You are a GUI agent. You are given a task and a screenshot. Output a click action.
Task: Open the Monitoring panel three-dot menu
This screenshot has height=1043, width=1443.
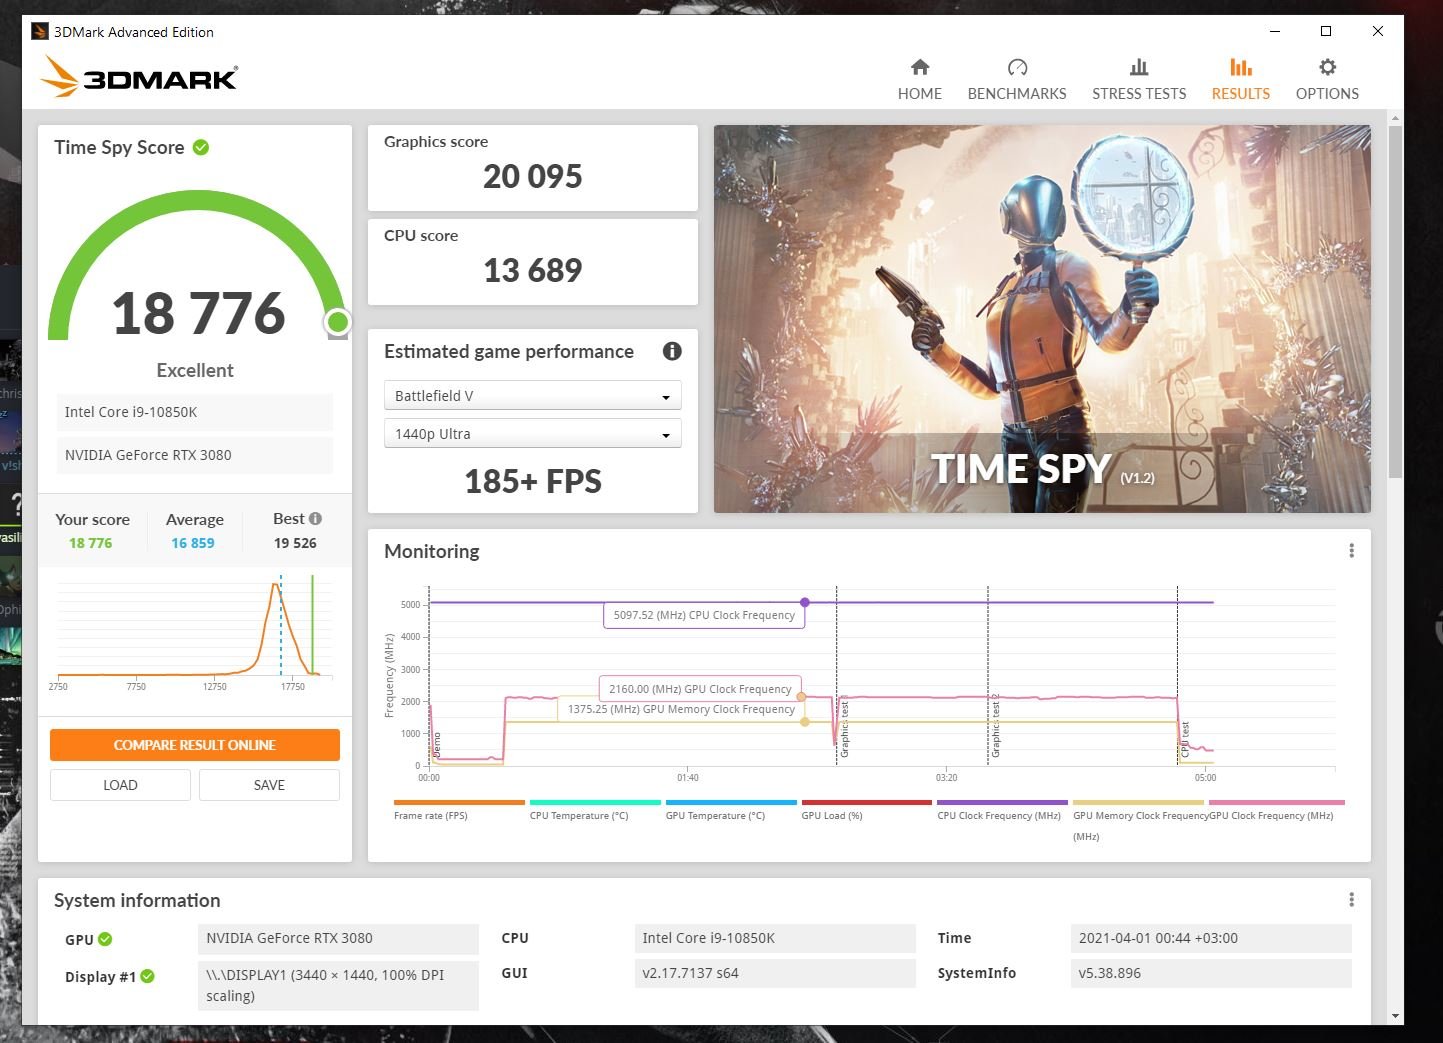tap(1351, 550)
